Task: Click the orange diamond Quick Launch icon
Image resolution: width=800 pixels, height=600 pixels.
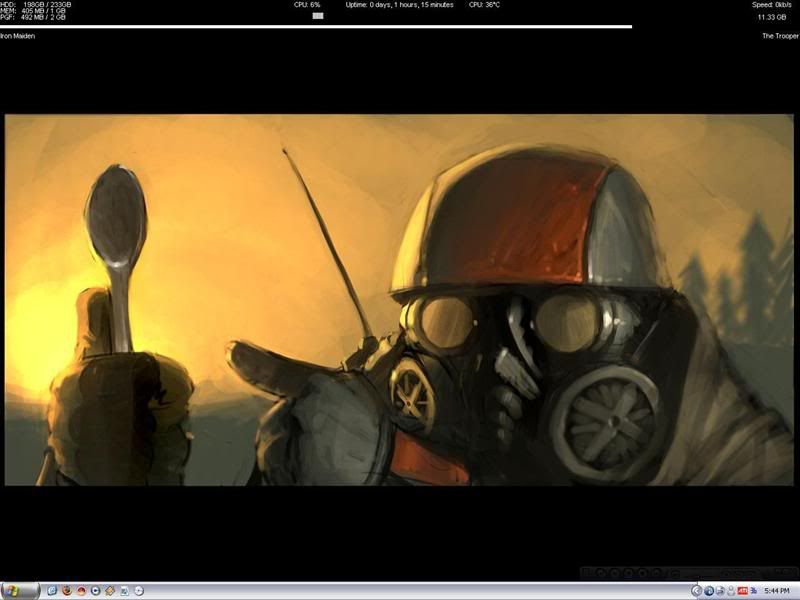Action: pos(110,591)
